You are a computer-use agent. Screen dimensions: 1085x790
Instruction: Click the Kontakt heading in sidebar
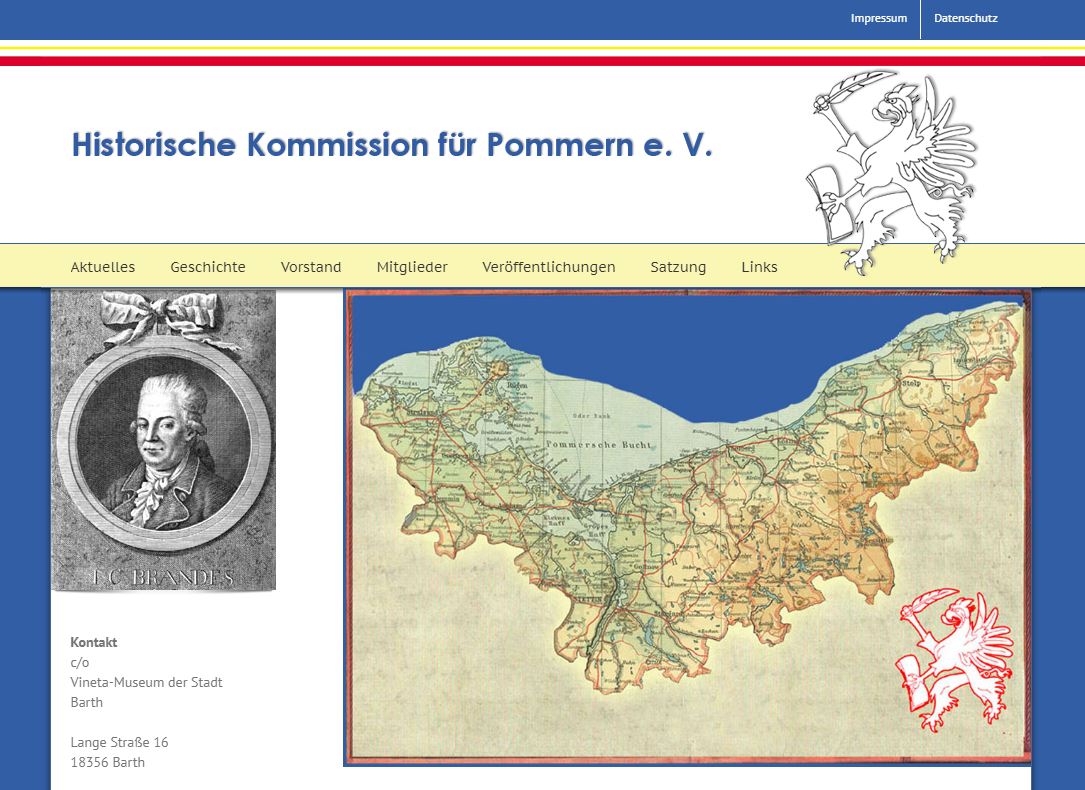94,642
